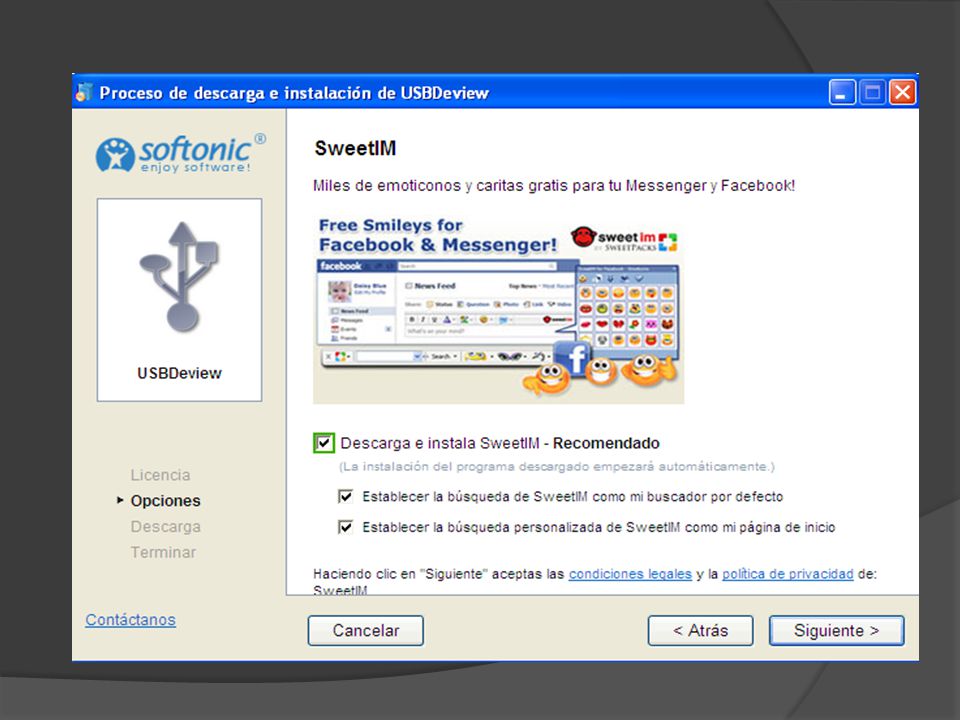Go back with the Atrás button
The width and height of the screenshot is (960, 720).
700,631
